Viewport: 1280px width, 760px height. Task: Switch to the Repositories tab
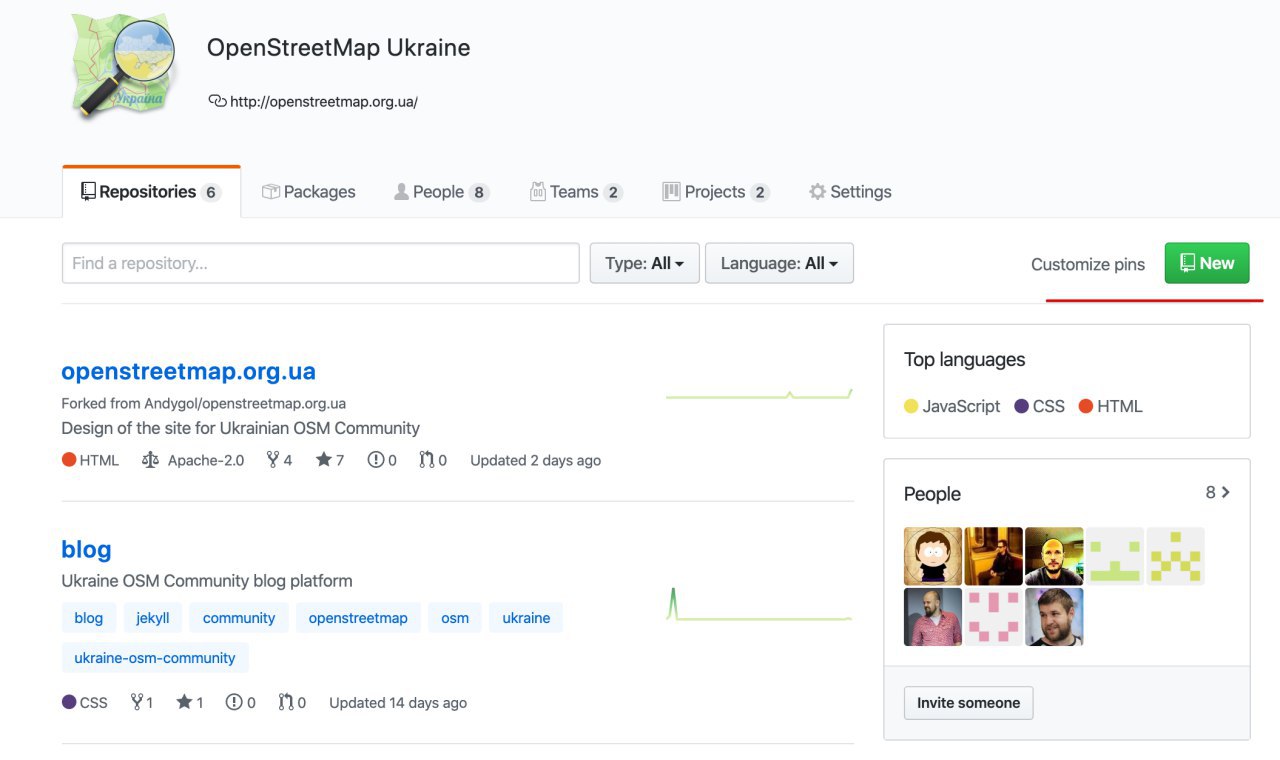pyautogui.click(x=151, y=192)
